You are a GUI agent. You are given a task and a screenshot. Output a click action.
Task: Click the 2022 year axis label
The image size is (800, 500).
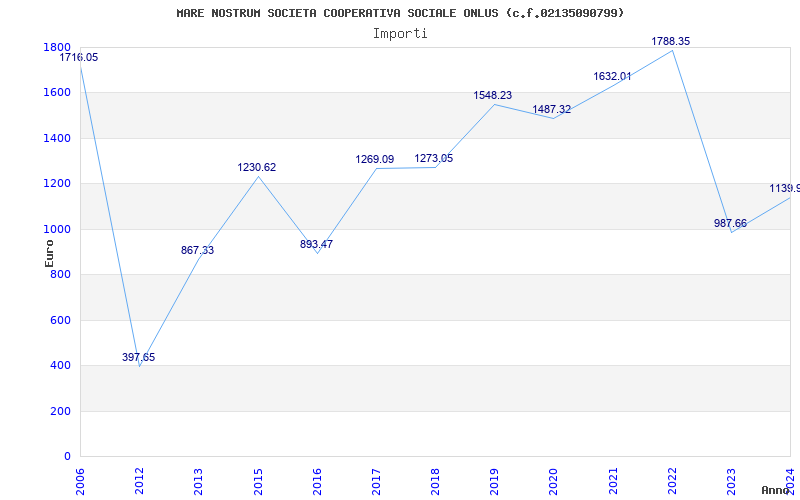coord(672,481)
